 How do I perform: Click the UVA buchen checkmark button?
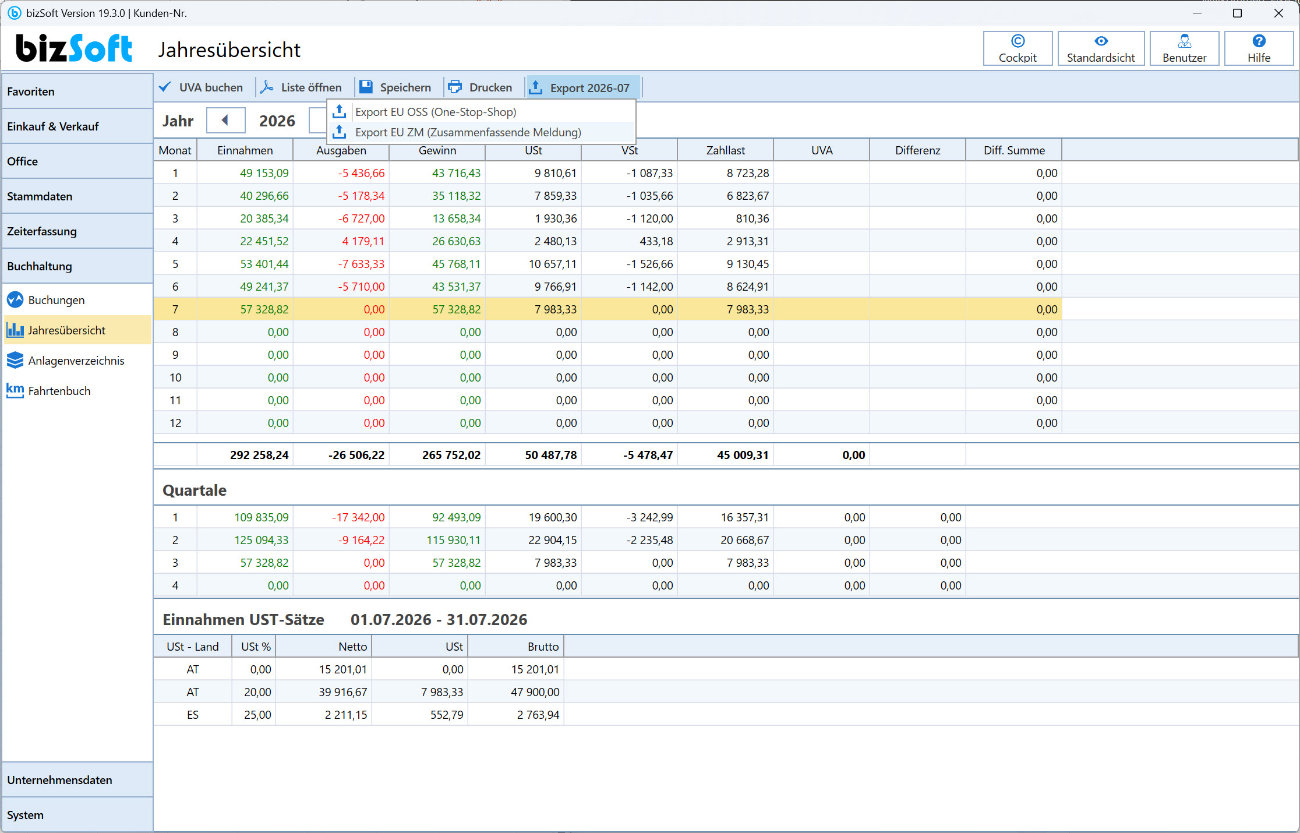(201, 87)
